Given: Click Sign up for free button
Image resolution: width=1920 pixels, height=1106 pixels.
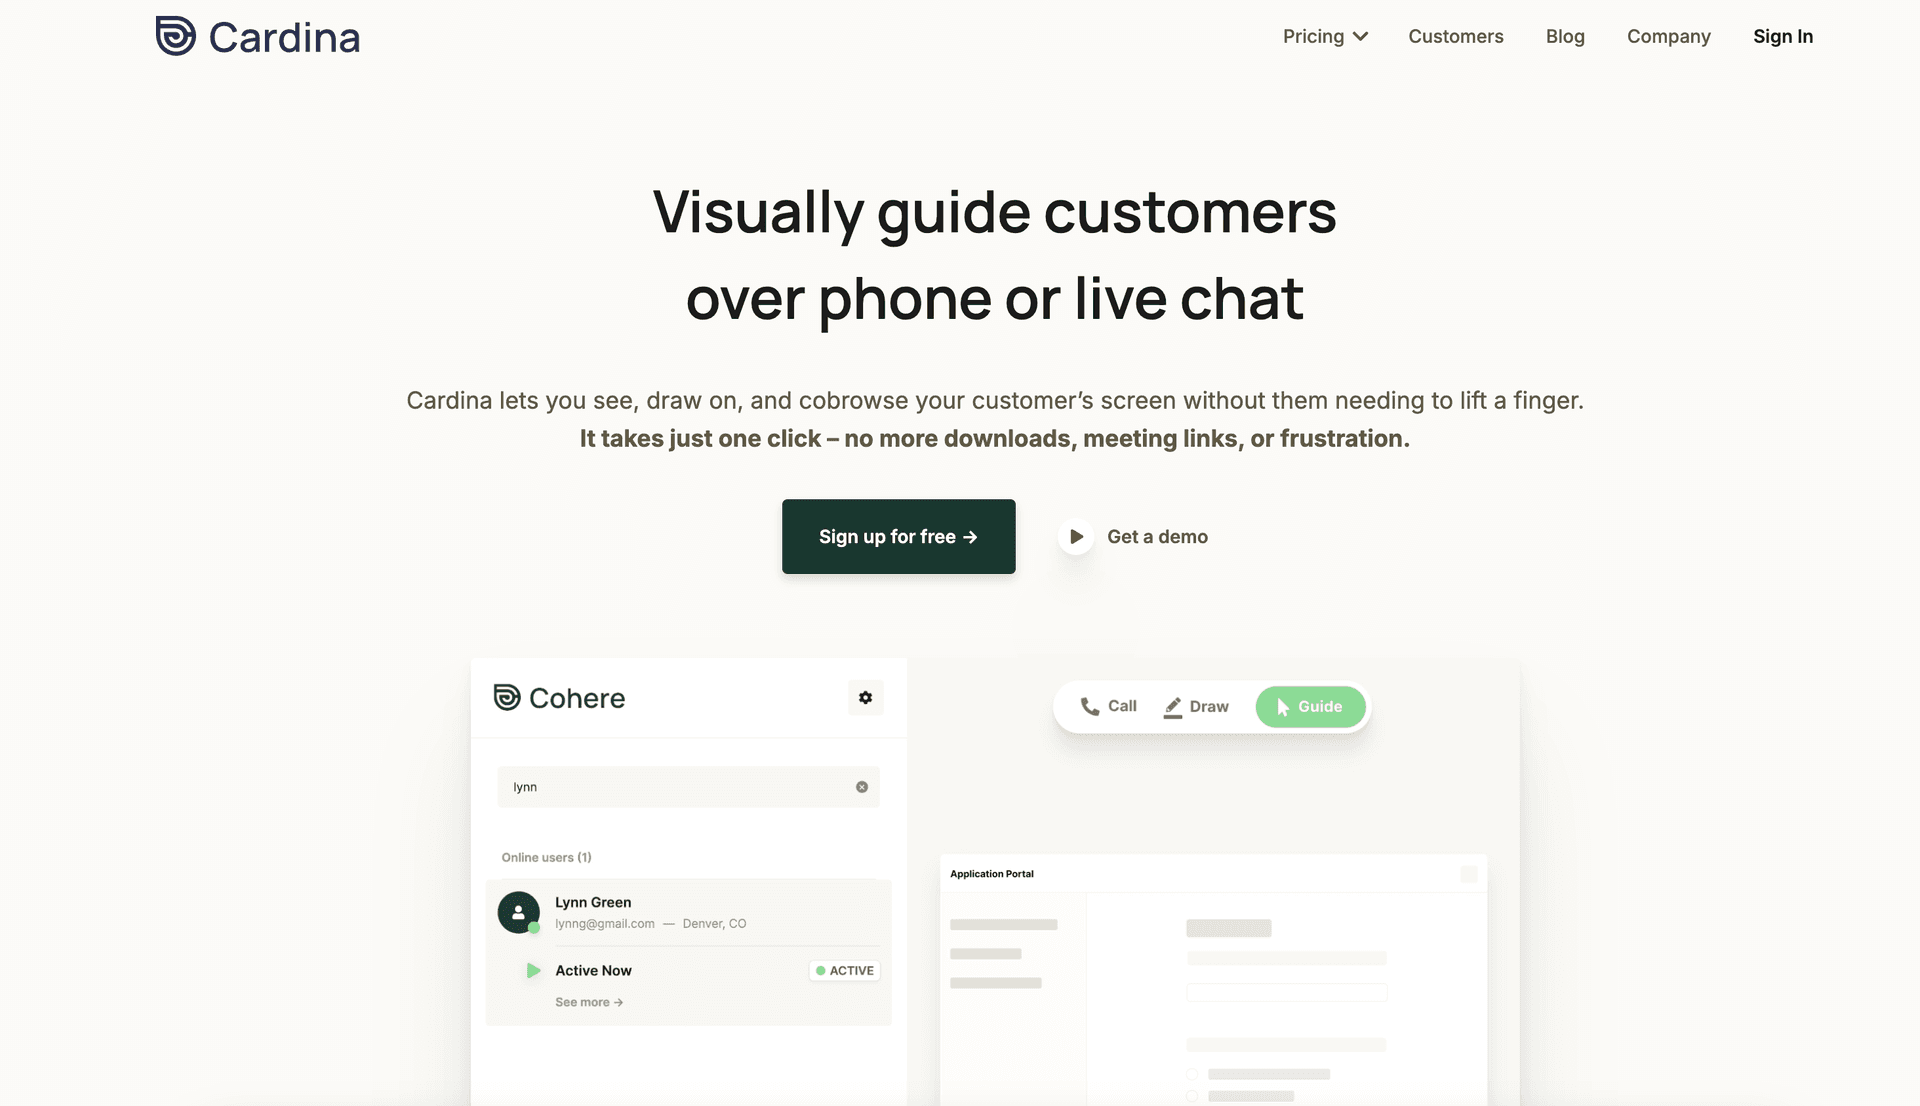Looking at the screenshot, I should [x=898, y=535].
